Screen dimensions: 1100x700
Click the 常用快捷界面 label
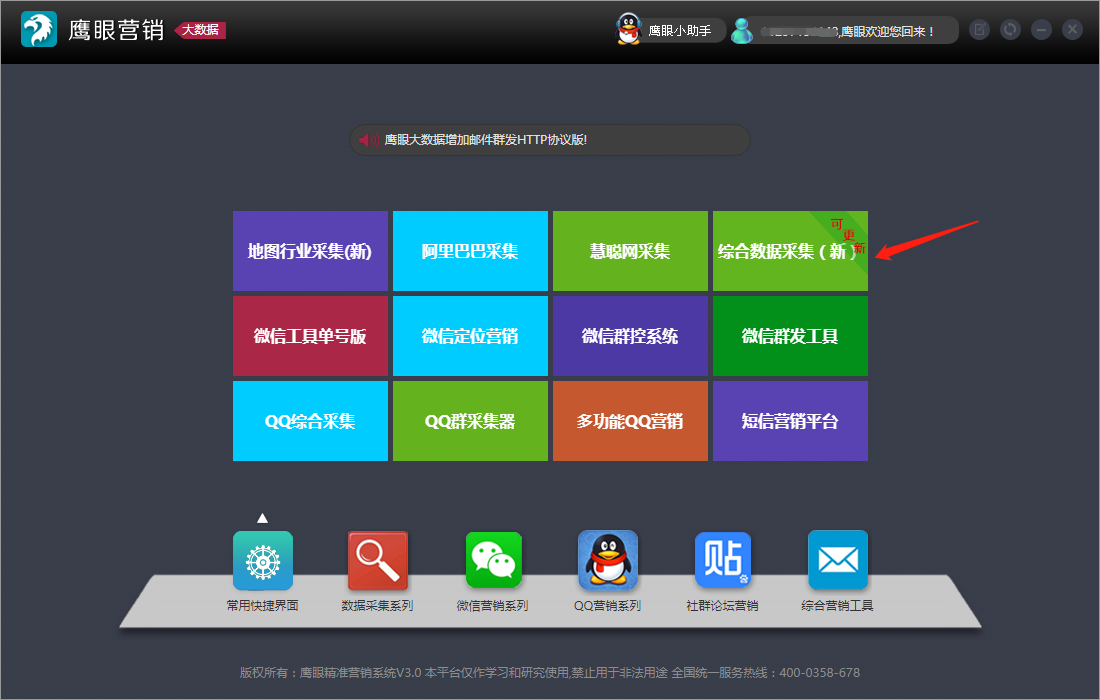(x=262, y=605)
